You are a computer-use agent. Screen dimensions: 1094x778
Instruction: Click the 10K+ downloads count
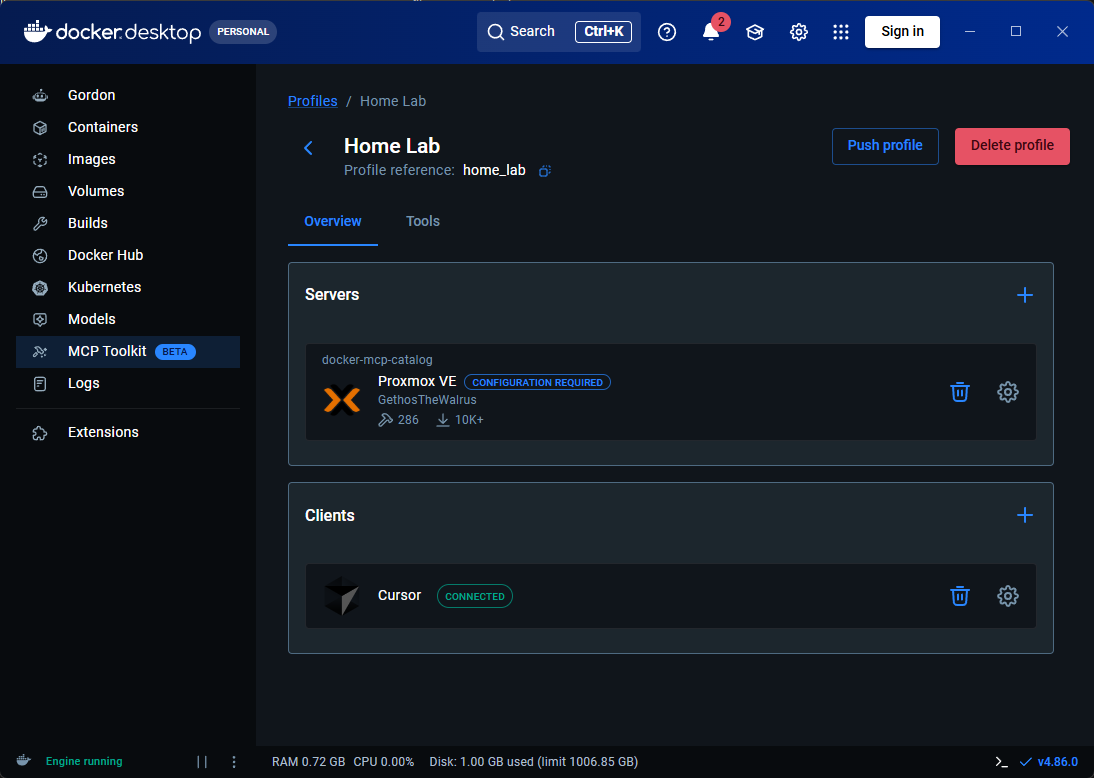click(460, 420)
